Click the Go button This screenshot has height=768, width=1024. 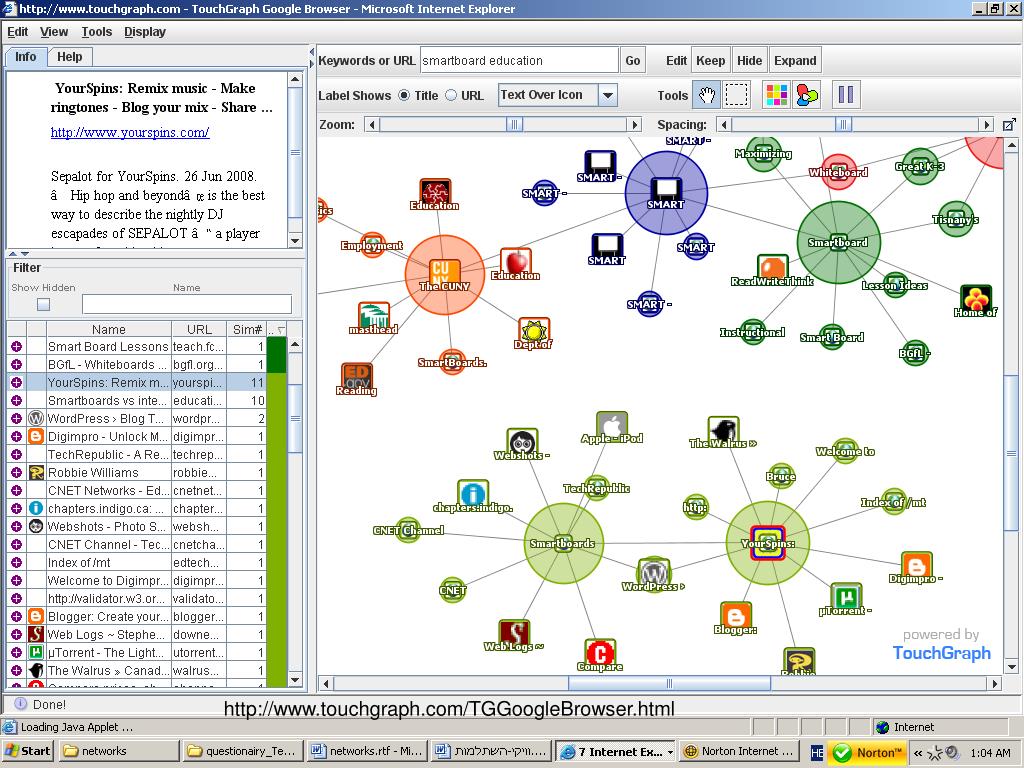click(x=633, y=61)
